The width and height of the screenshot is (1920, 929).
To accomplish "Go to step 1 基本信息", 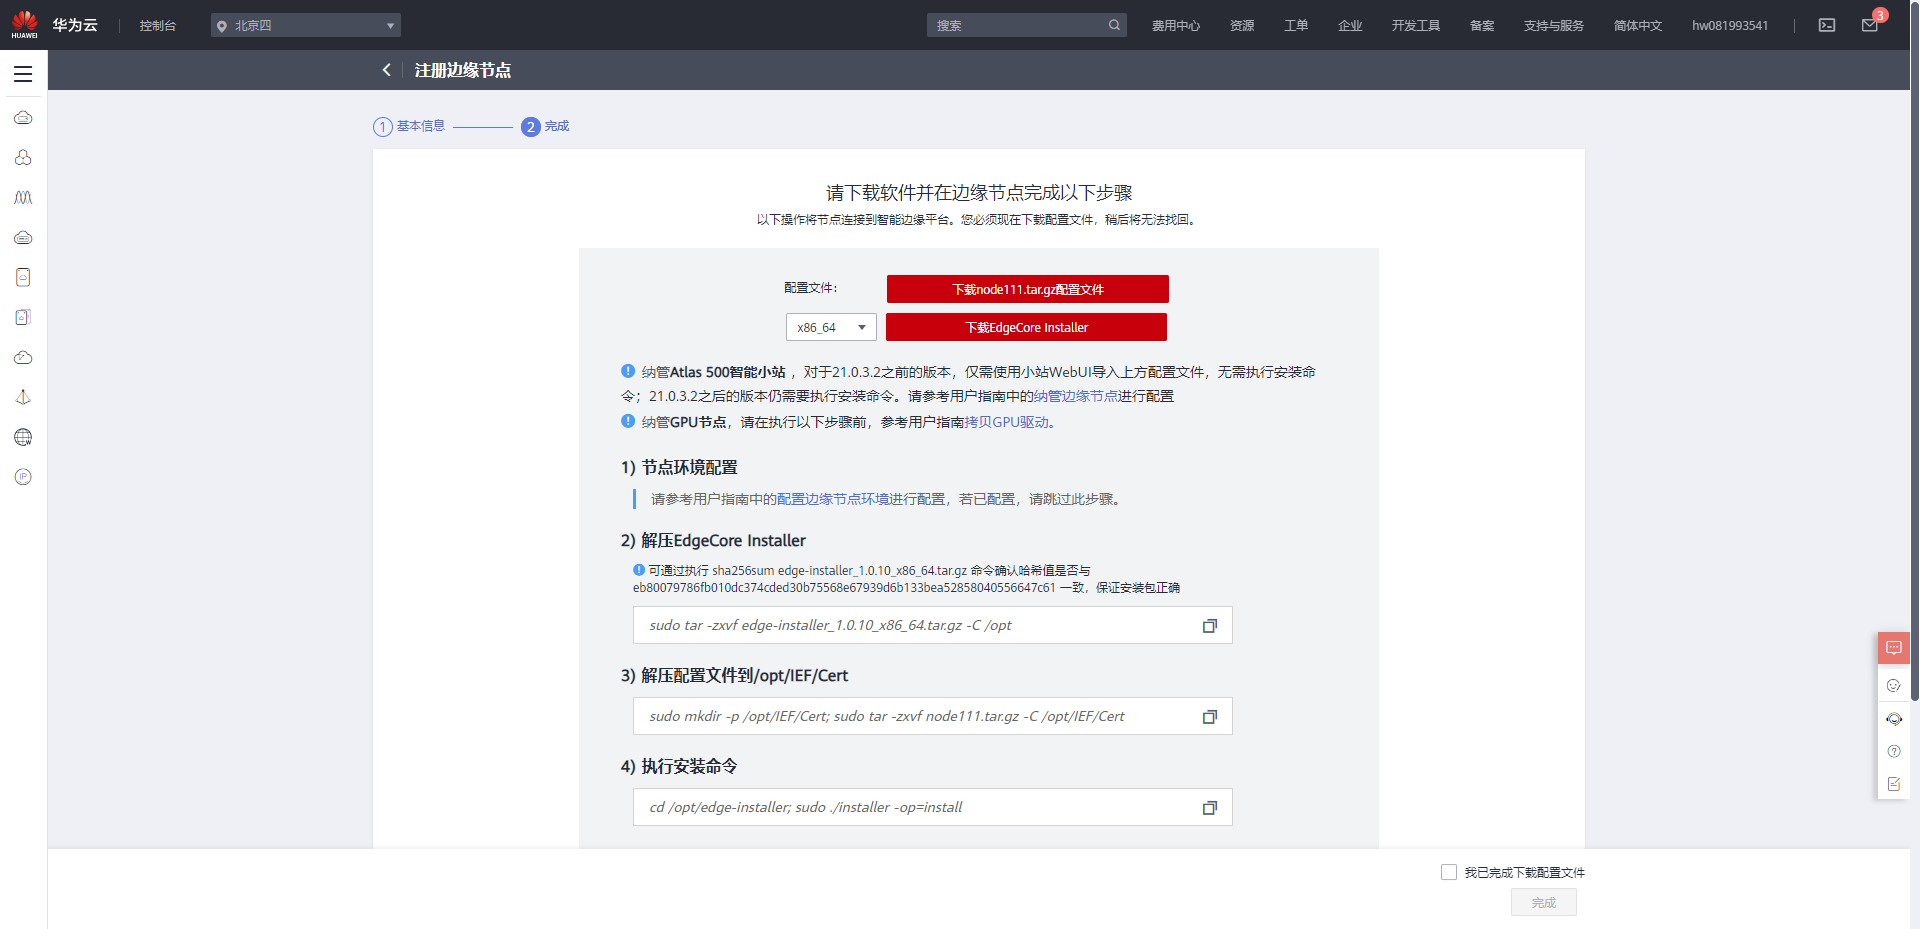I will click(x=409, y=126).
